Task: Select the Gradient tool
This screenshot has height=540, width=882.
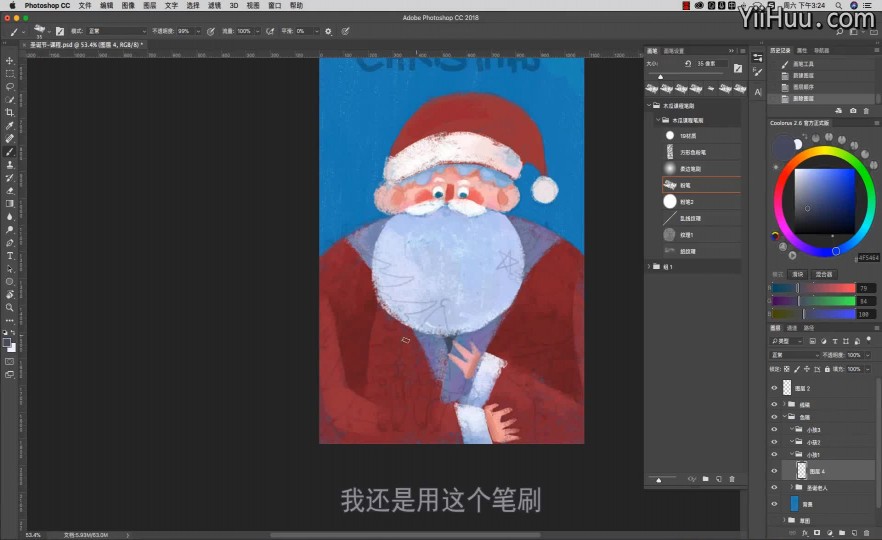Action: 10,204
